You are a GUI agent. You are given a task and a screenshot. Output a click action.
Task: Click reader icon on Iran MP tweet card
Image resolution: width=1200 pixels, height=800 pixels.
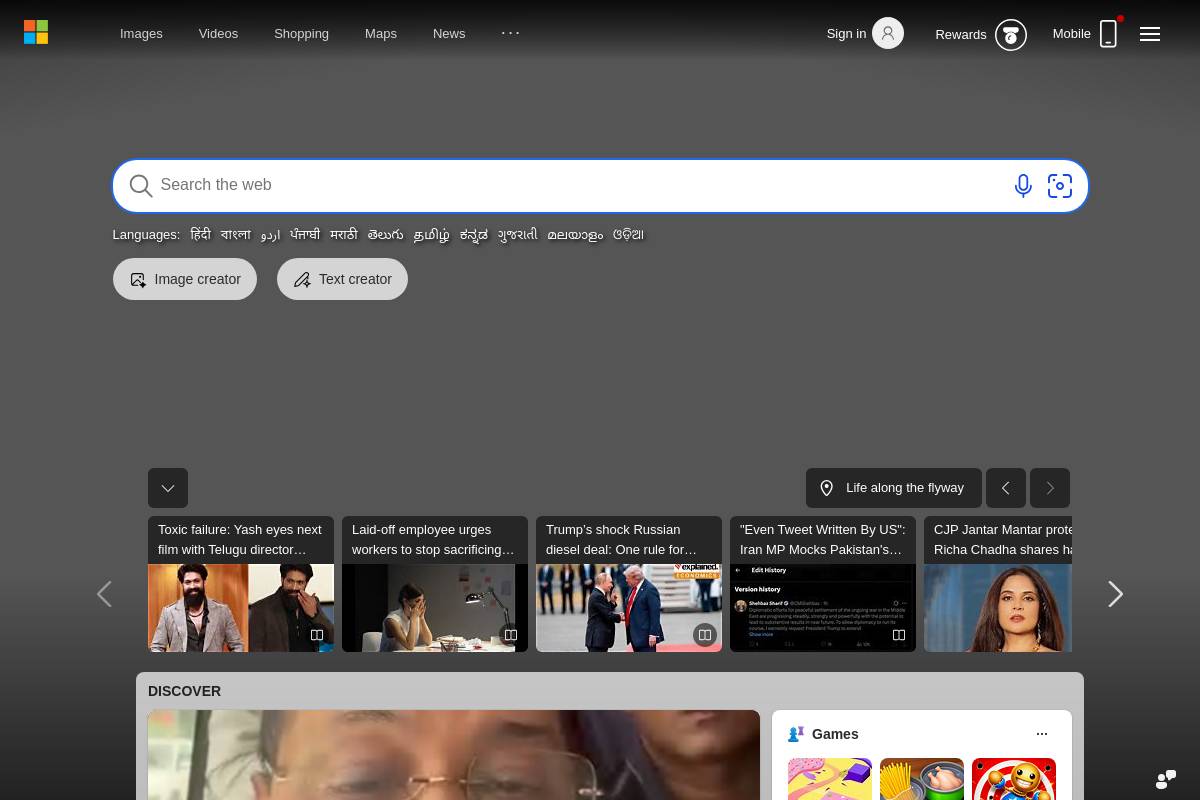pyautogui.click(x=899, y=635)
